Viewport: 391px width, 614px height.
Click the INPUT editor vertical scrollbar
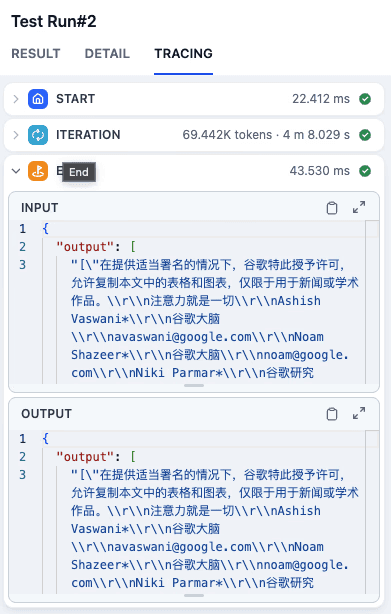click(x=372, y=302)
